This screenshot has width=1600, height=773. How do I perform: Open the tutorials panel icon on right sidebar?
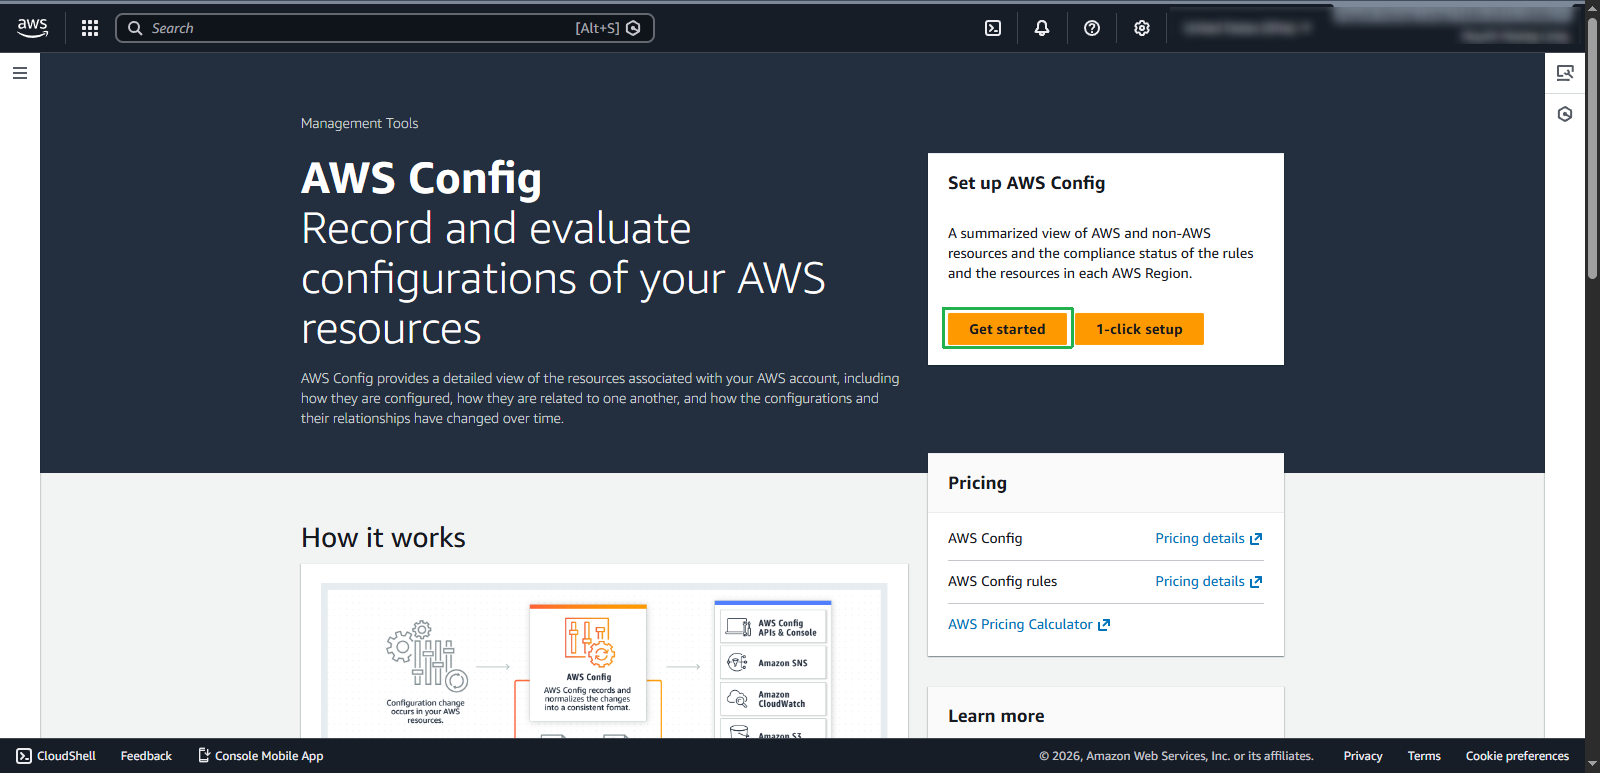1565,73
